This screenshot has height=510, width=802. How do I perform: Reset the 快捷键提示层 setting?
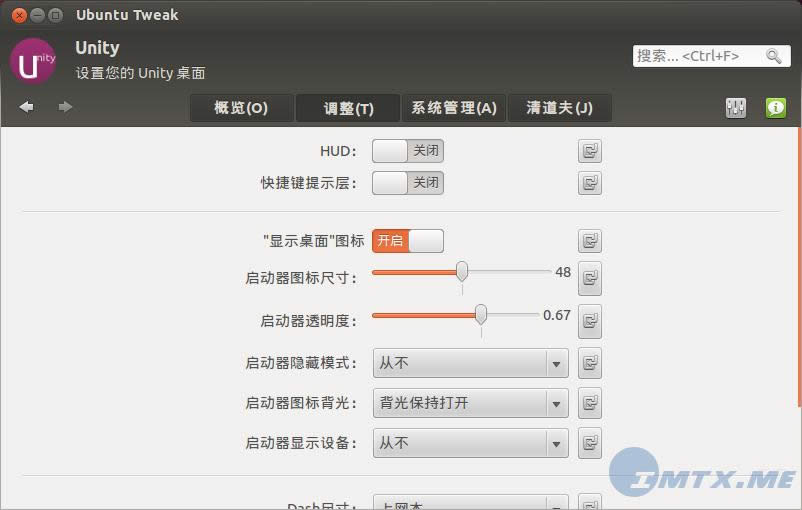[590, 183]
